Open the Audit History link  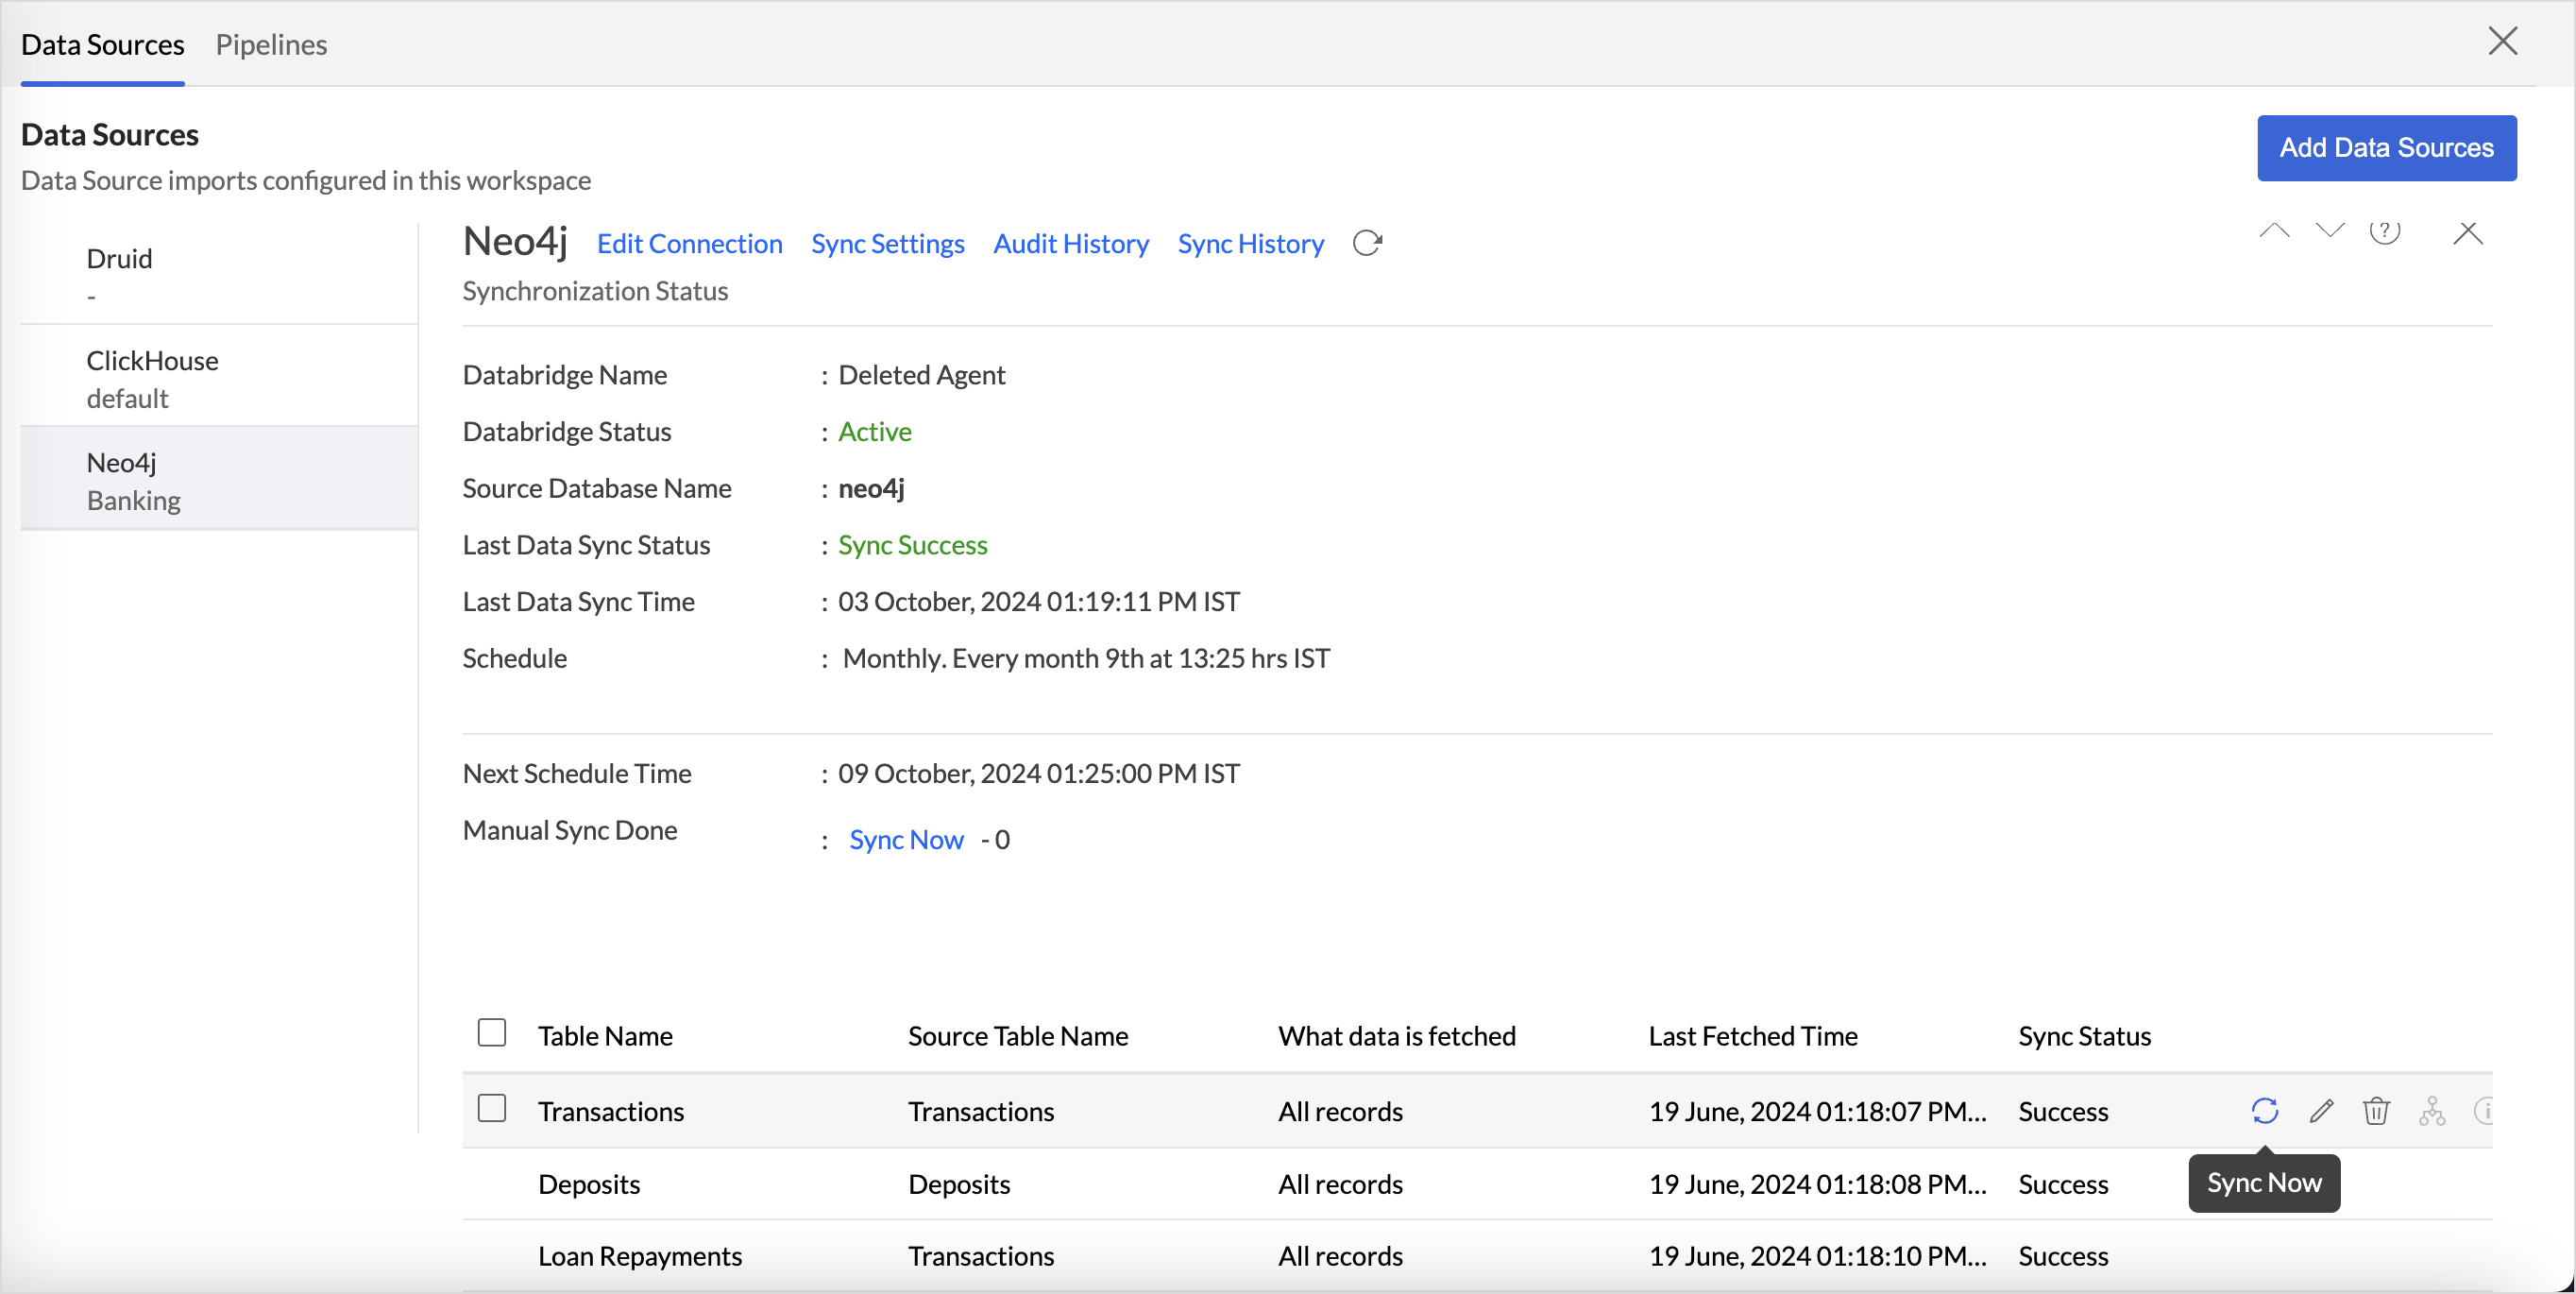[x=1070, y=243]
